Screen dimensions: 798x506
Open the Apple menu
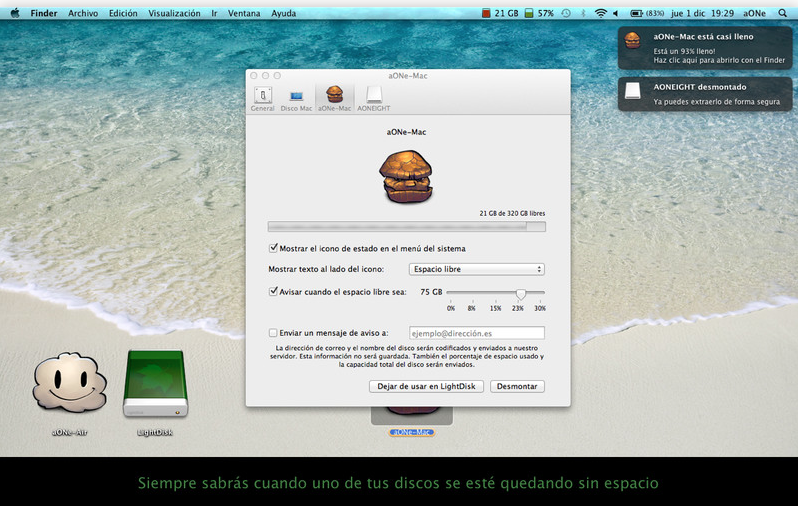click(15, 13)
